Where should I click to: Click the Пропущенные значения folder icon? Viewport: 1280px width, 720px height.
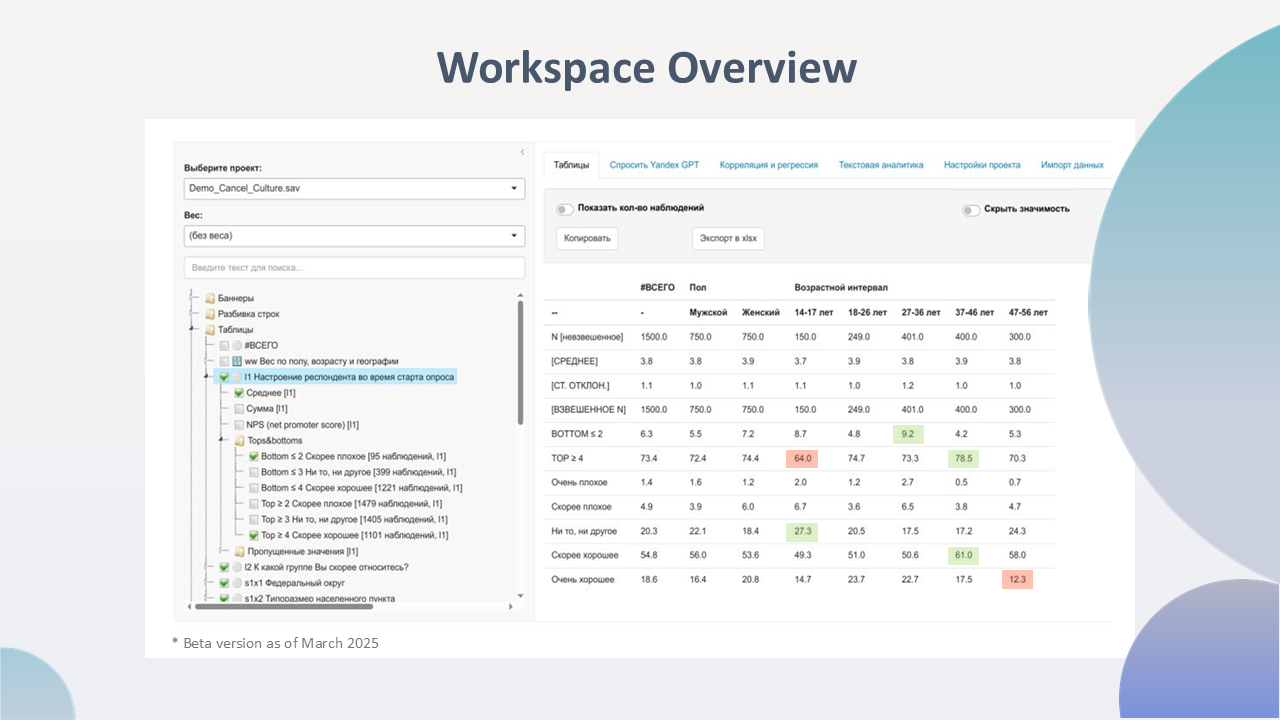pyautogui.click(x=239, y=552)
